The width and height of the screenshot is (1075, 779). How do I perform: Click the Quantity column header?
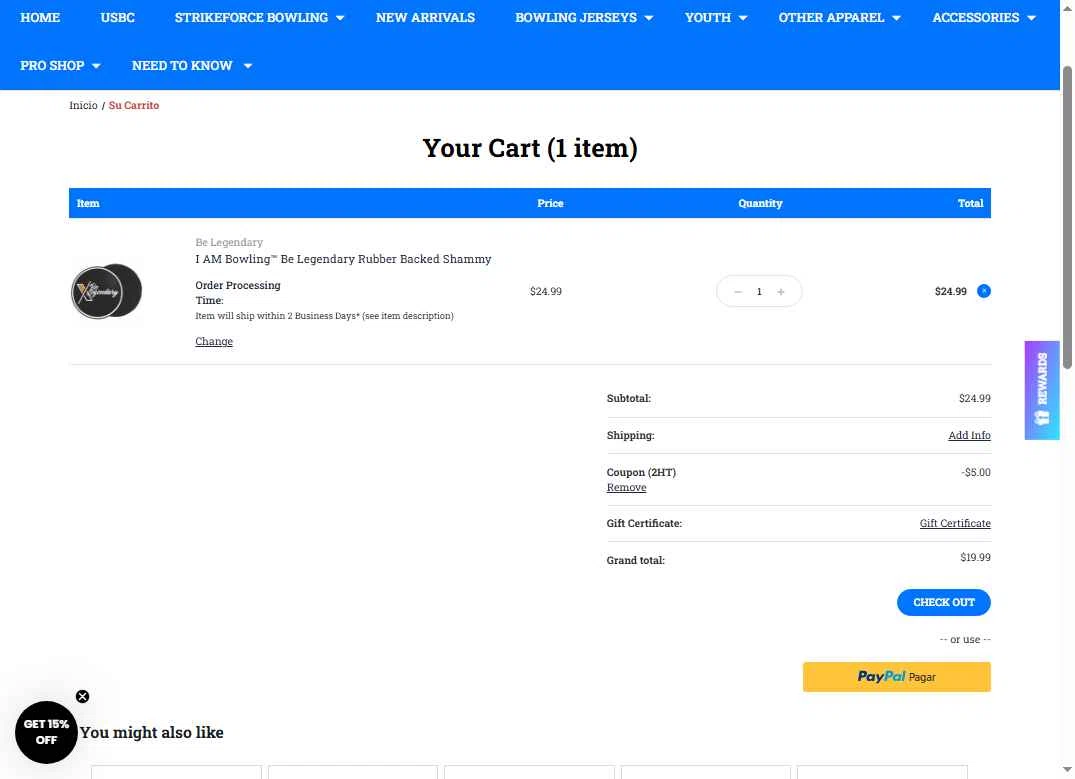(x=760, y=203)
